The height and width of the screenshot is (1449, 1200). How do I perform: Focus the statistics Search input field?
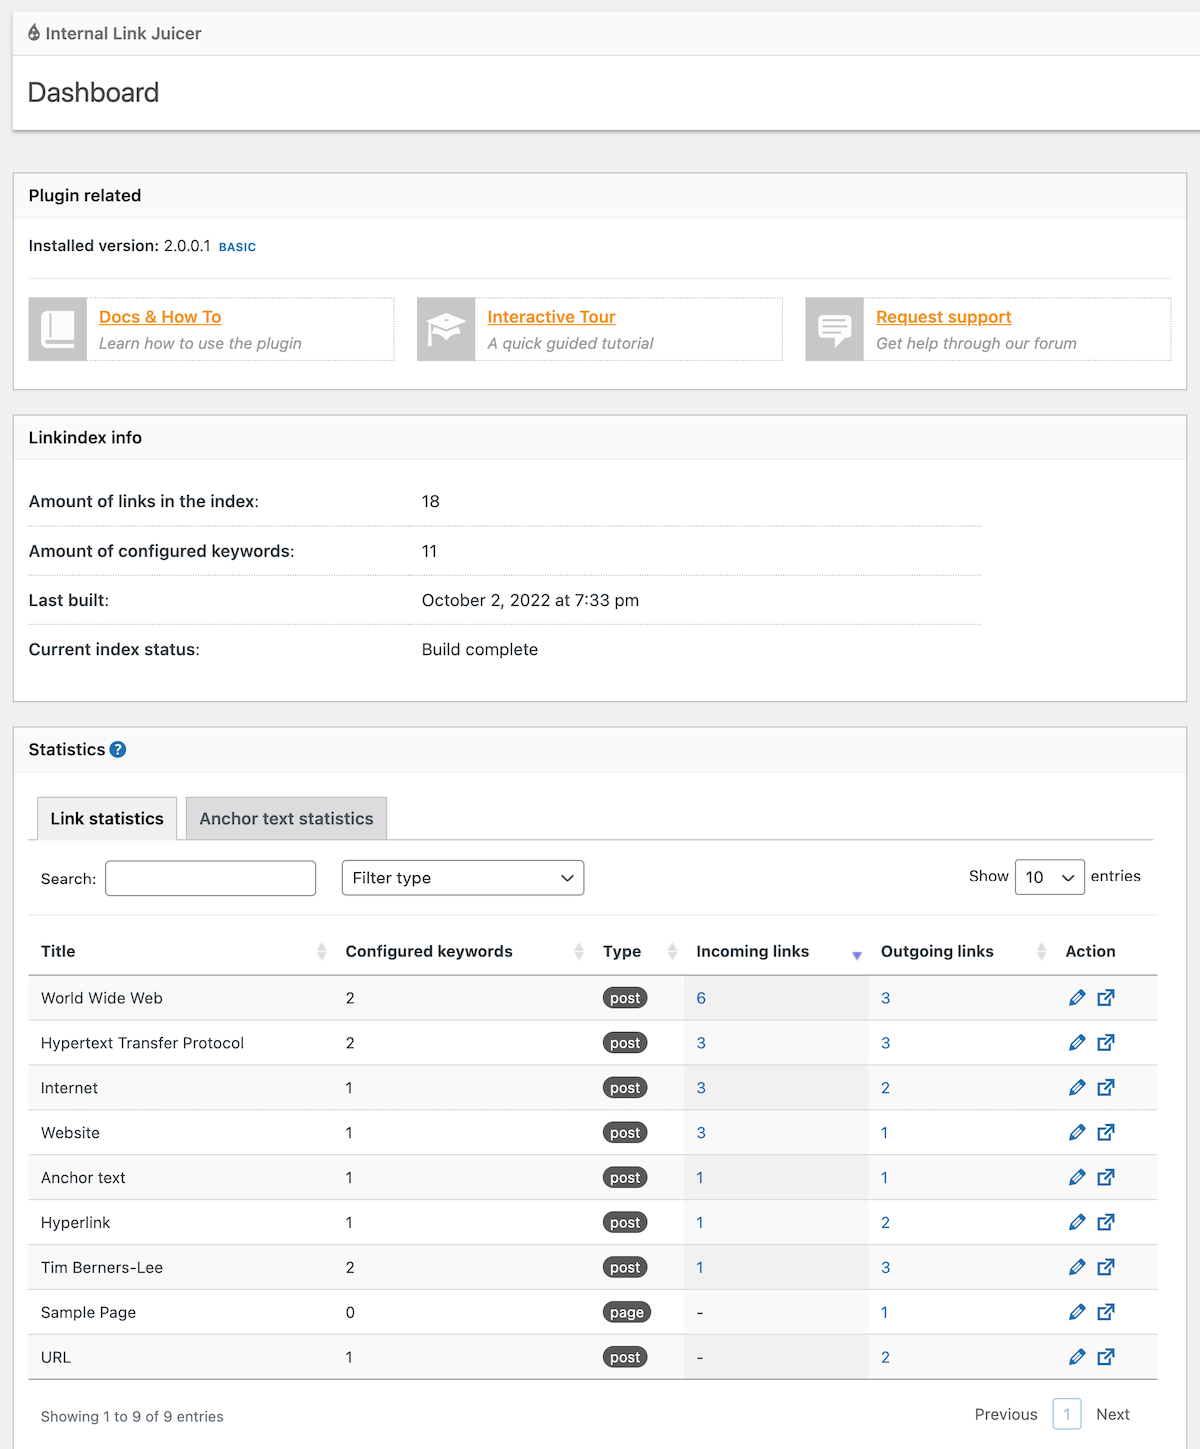(x=210, y=878)
